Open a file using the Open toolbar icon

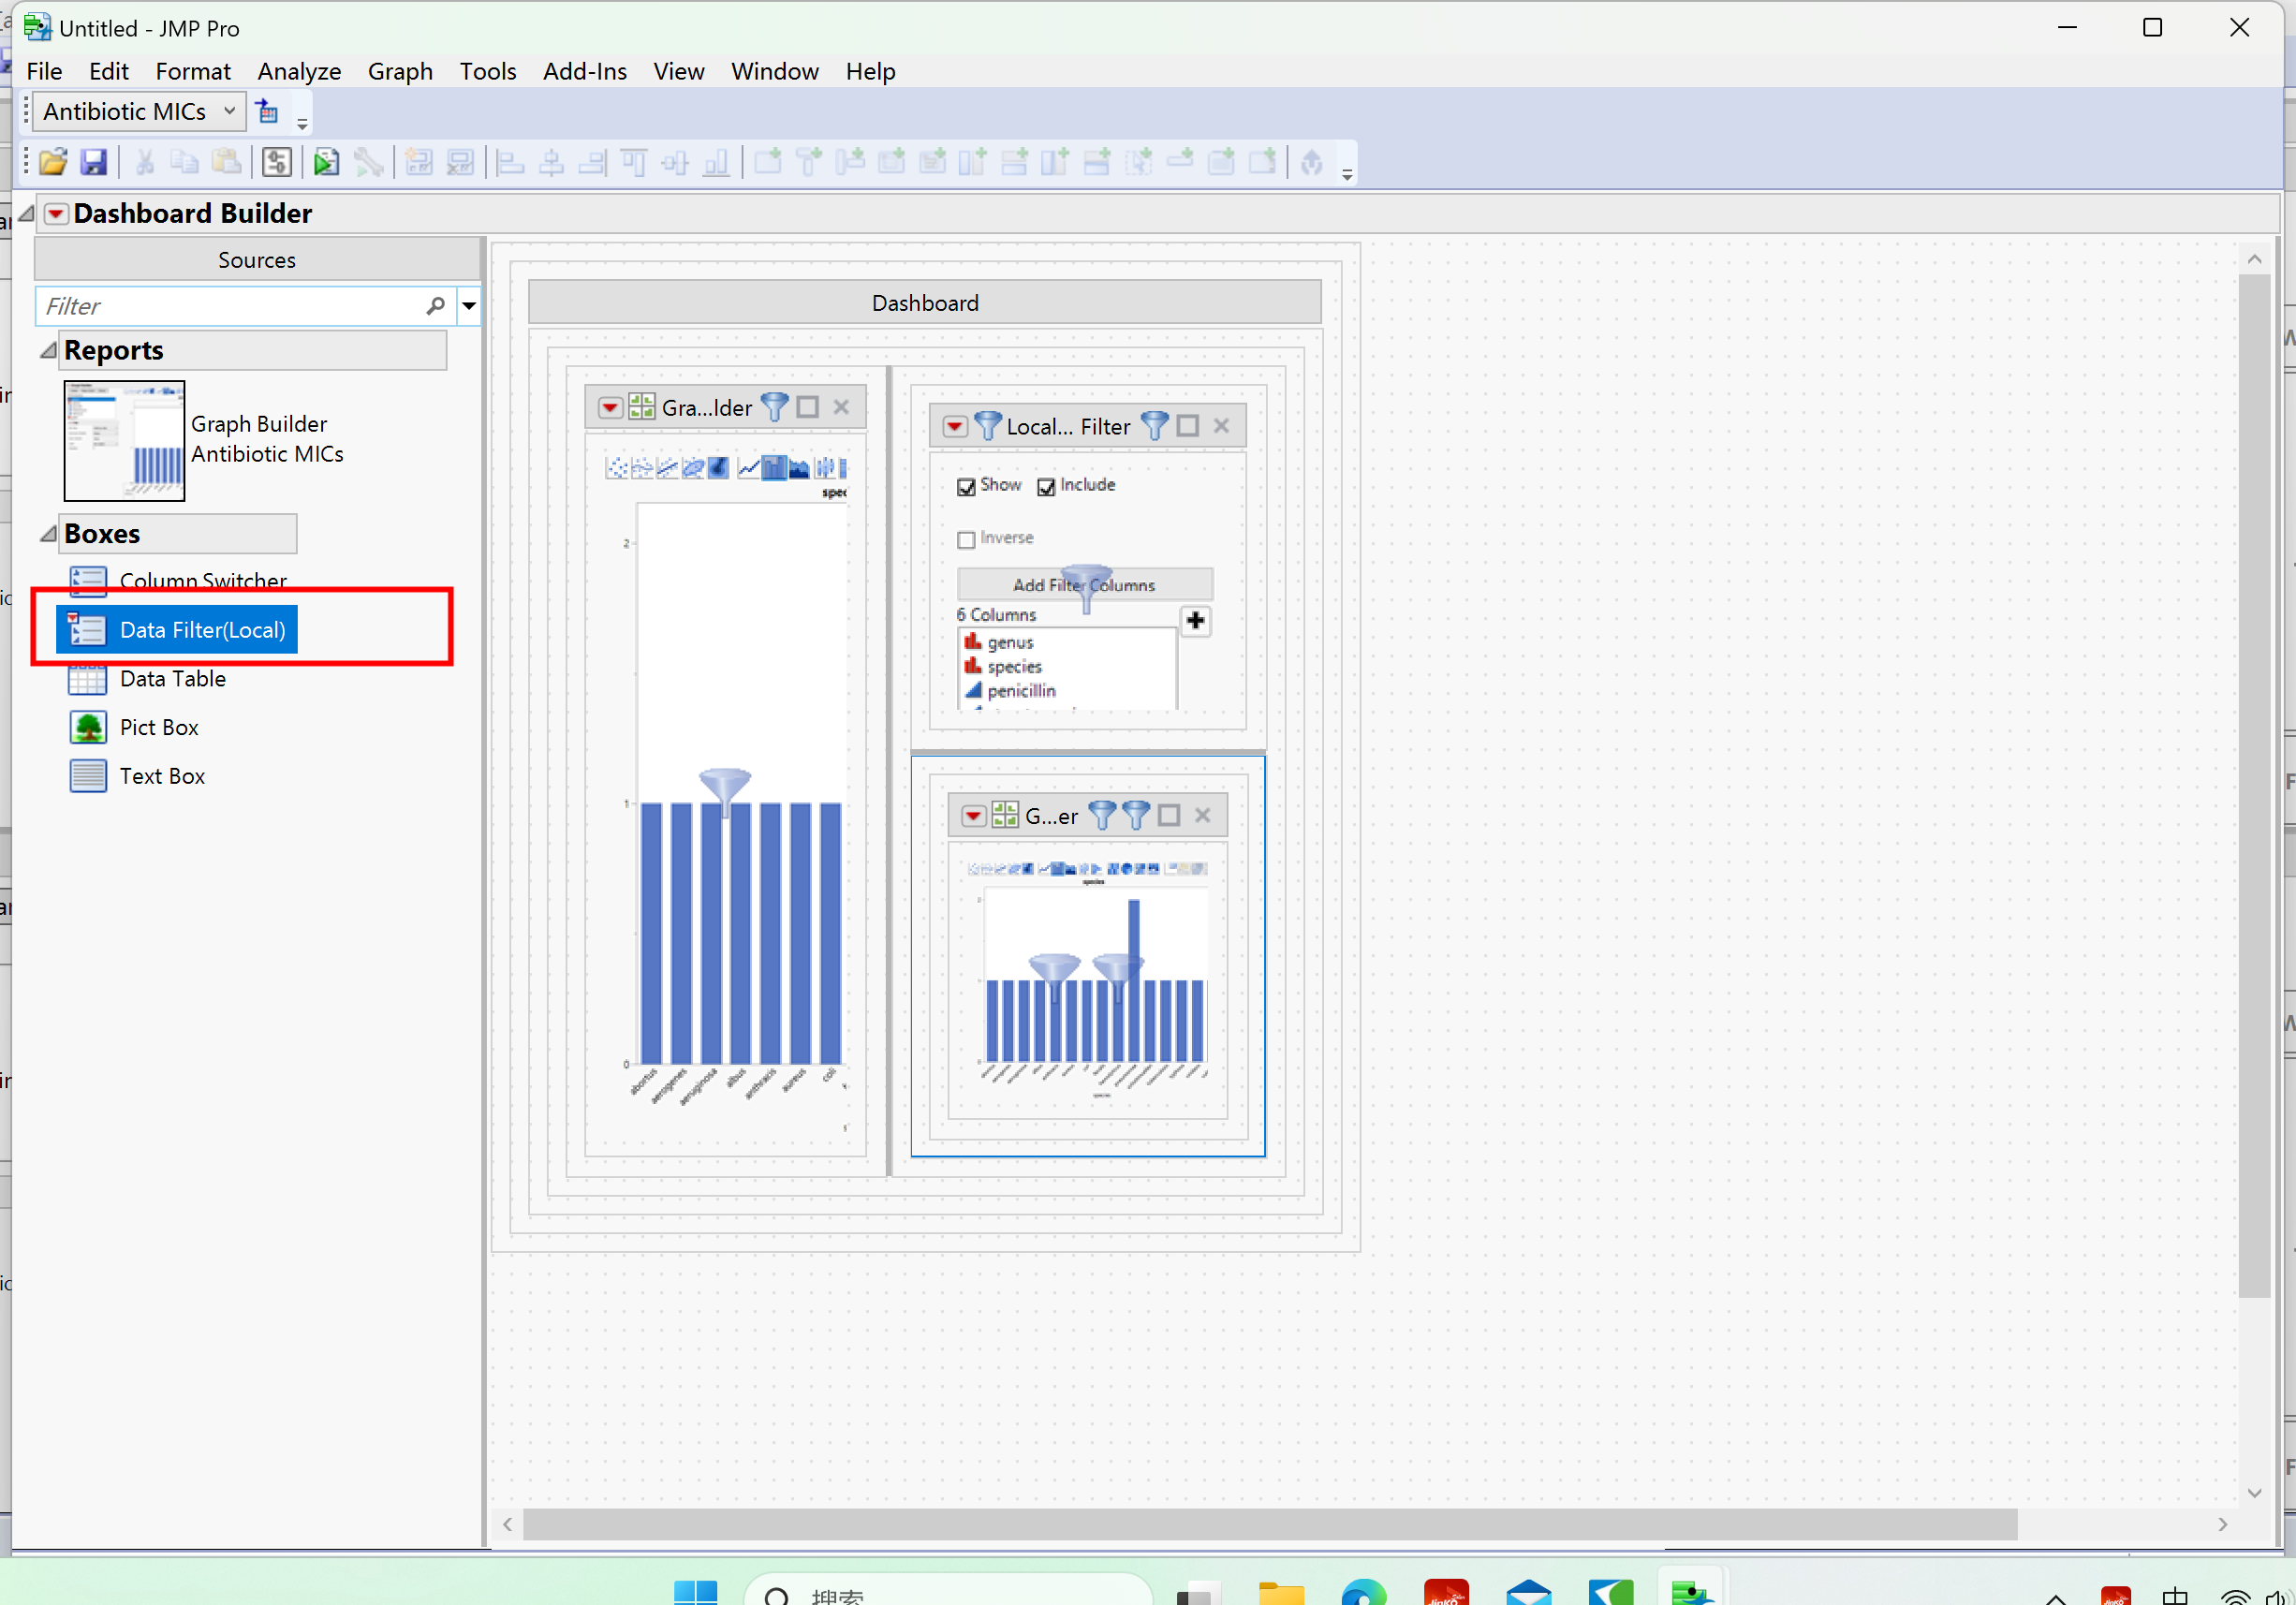[x=52, y=161]
